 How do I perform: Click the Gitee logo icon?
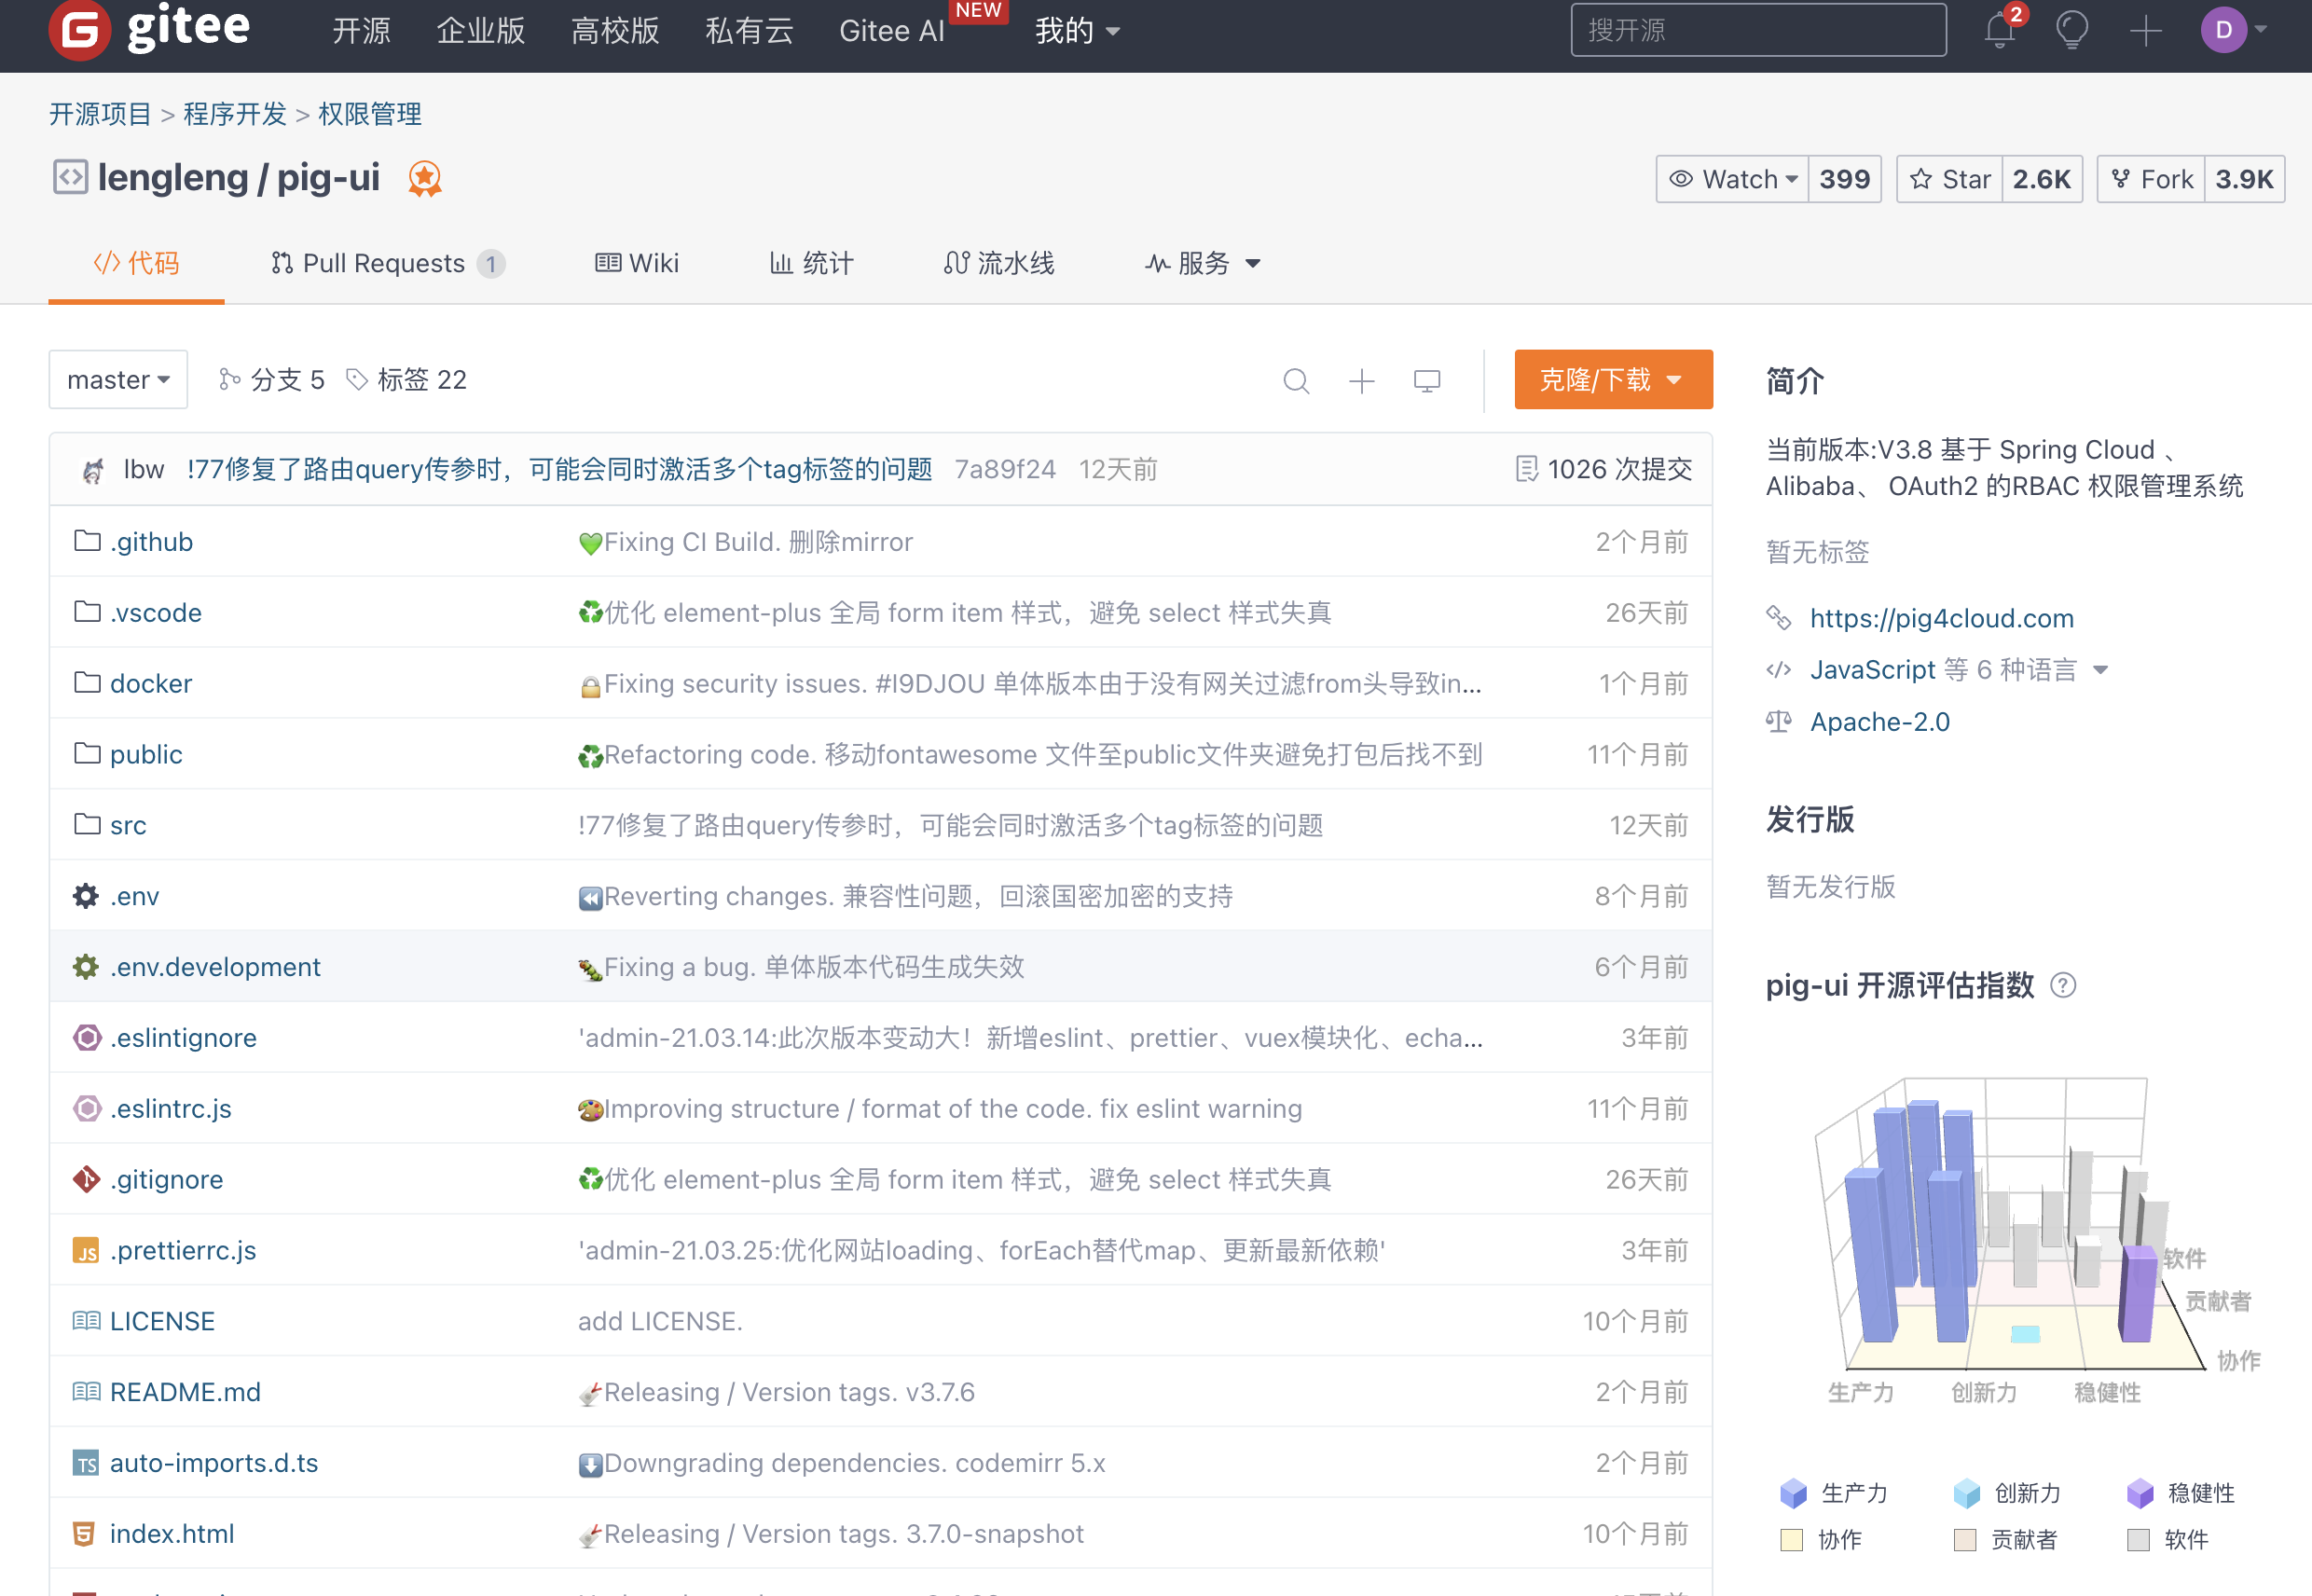click(79, 30)
